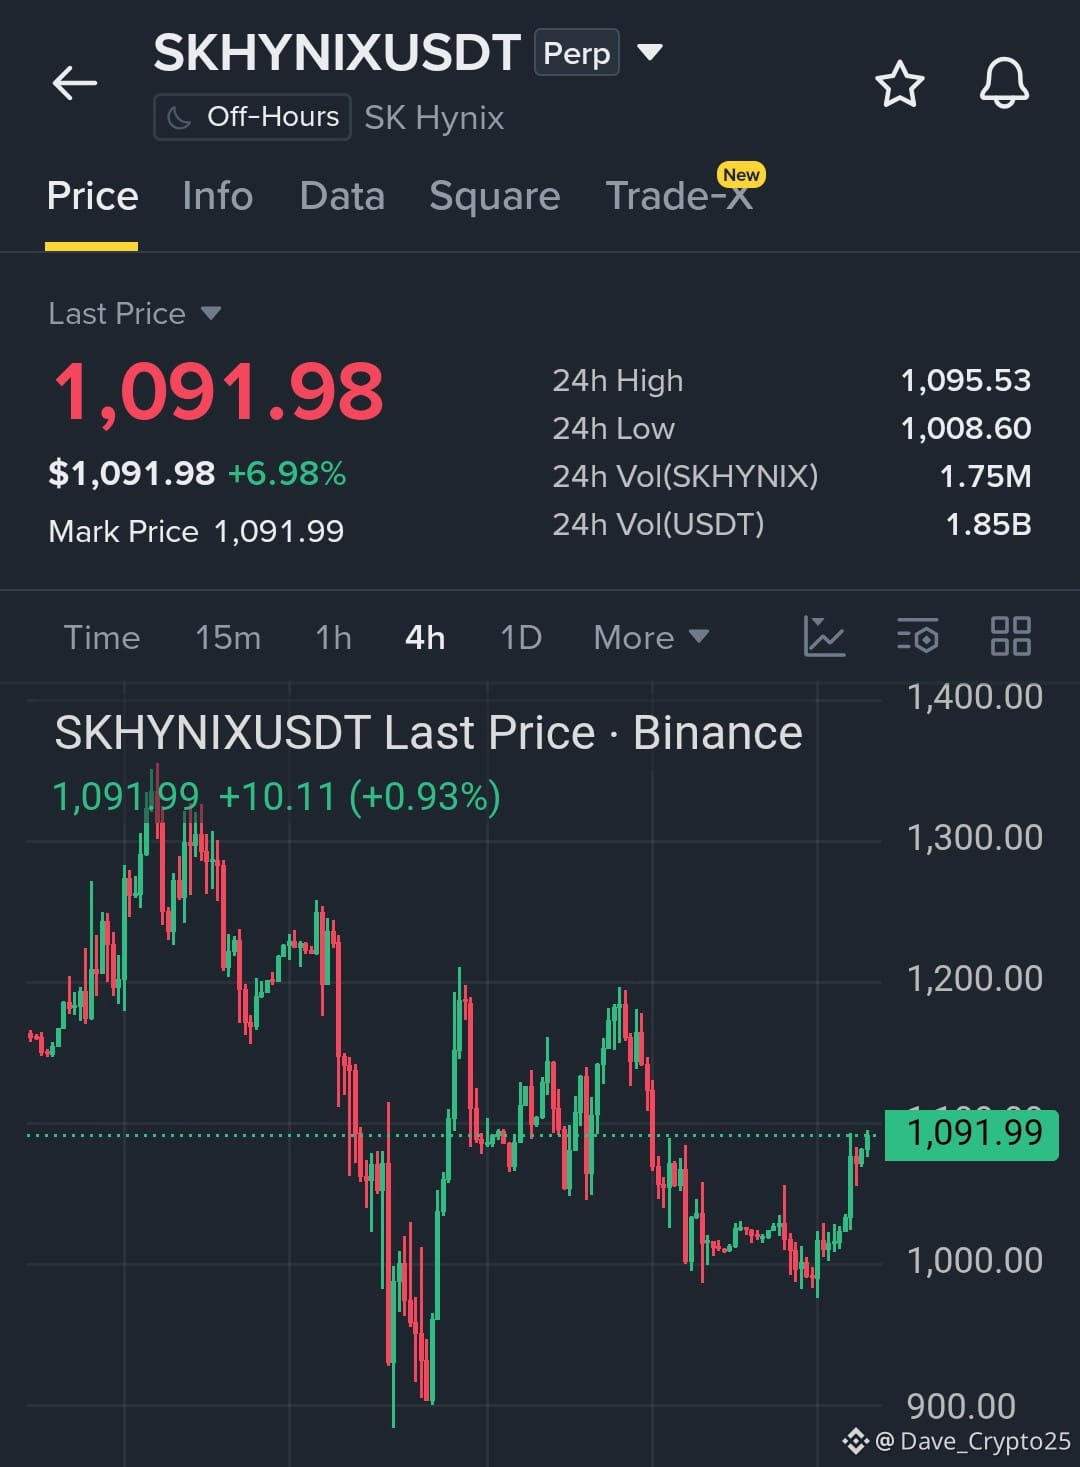1080x1467 pixels.
Task: Click the Mark Price 1,091.99 text
Action: pos(196,531)
